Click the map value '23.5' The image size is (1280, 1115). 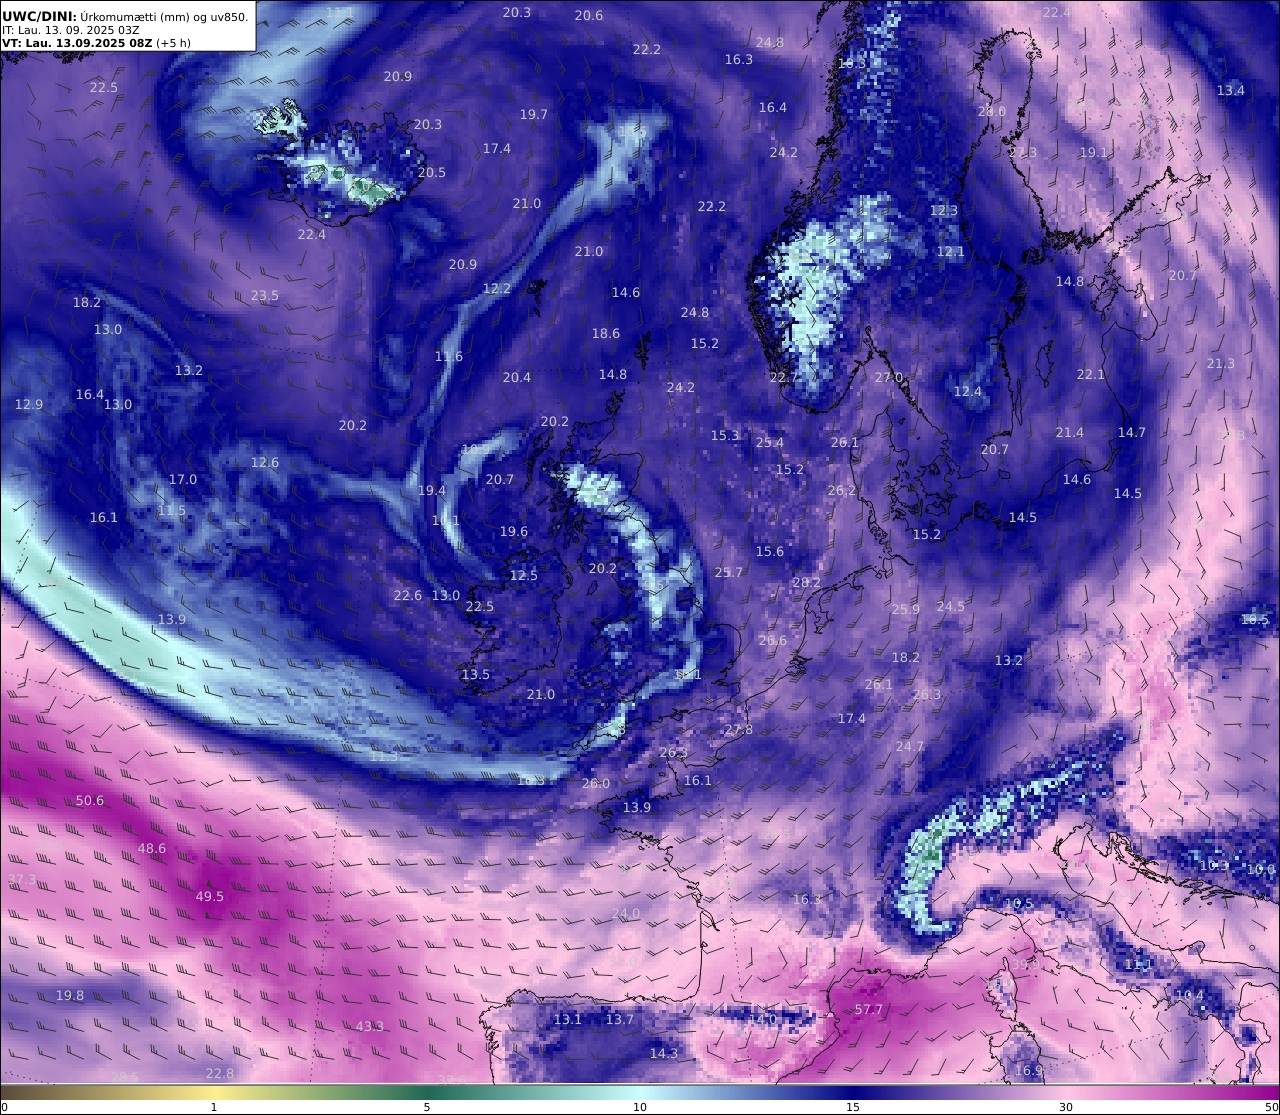point(265,296)
